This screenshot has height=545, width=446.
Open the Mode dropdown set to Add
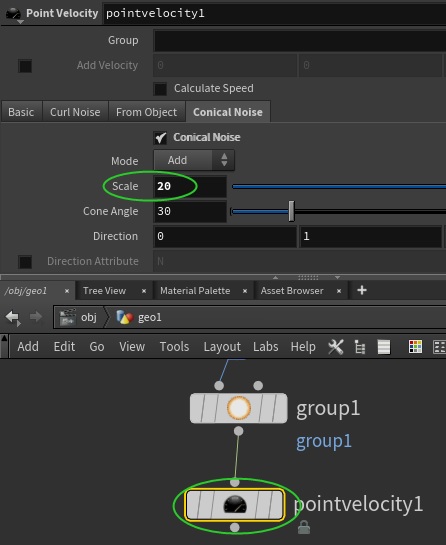coord(194,160)
